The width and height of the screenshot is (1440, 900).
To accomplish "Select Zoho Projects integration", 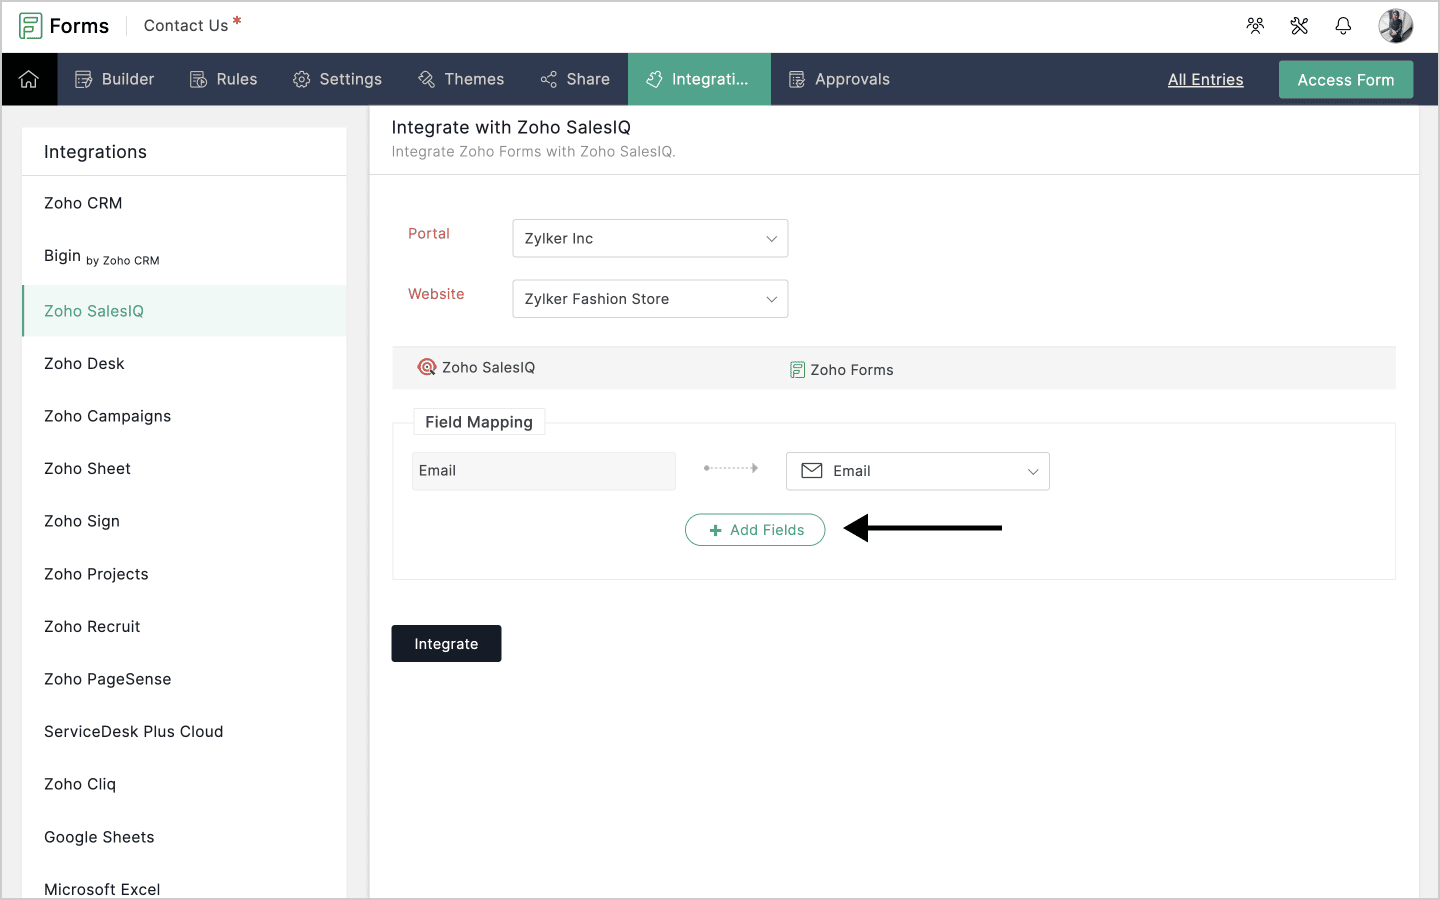I will click(x=184, y=574).
